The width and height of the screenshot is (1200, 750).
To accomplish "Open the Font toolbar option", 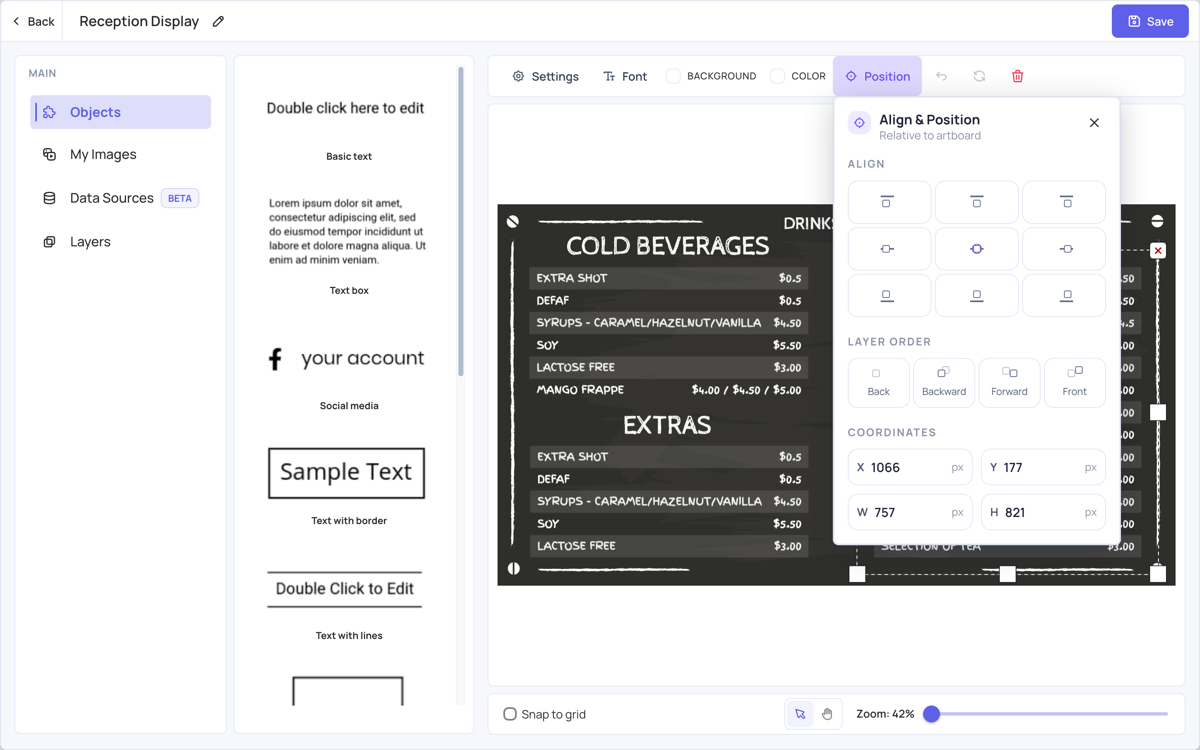I will (625, 76).
